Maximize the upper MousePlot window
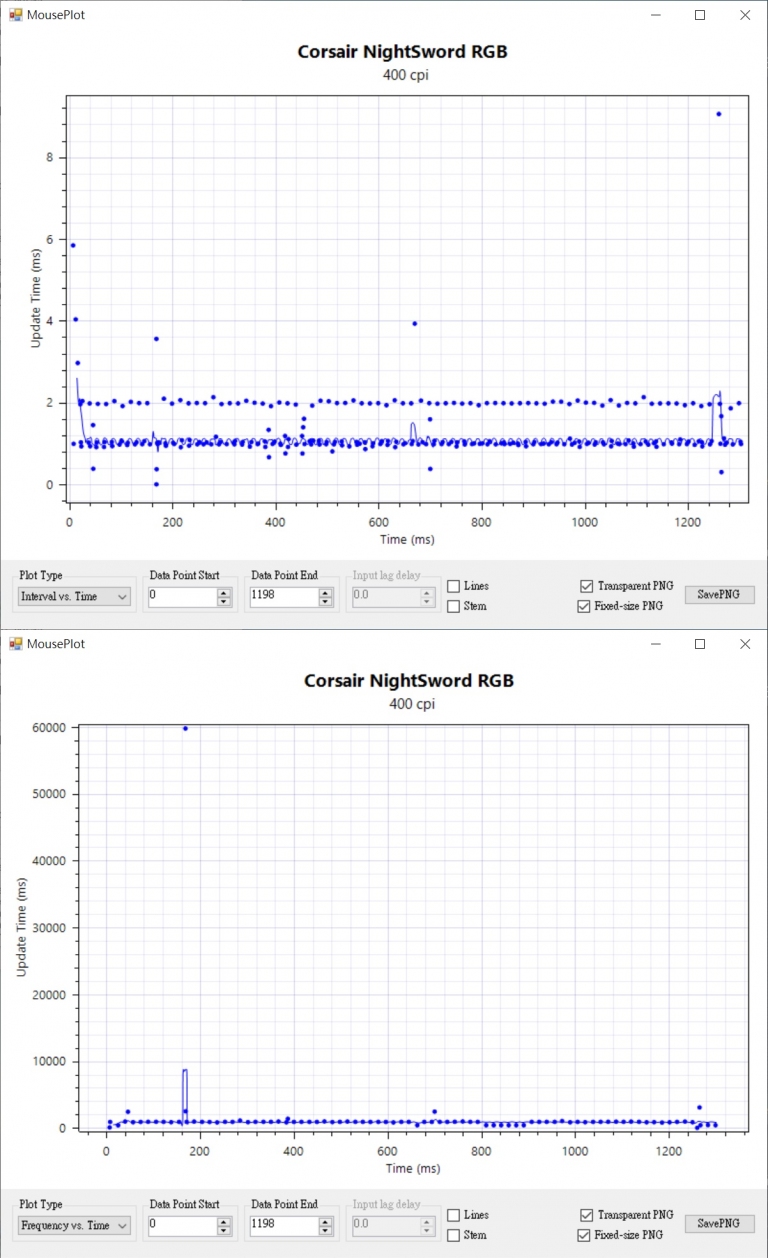The height and width of the screenshot is (1258, 768). point(700,15)
